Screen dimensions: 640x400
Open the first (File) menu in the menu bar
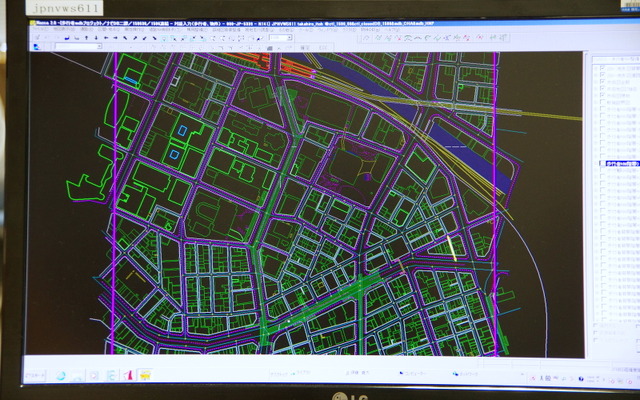pos(42,29)
